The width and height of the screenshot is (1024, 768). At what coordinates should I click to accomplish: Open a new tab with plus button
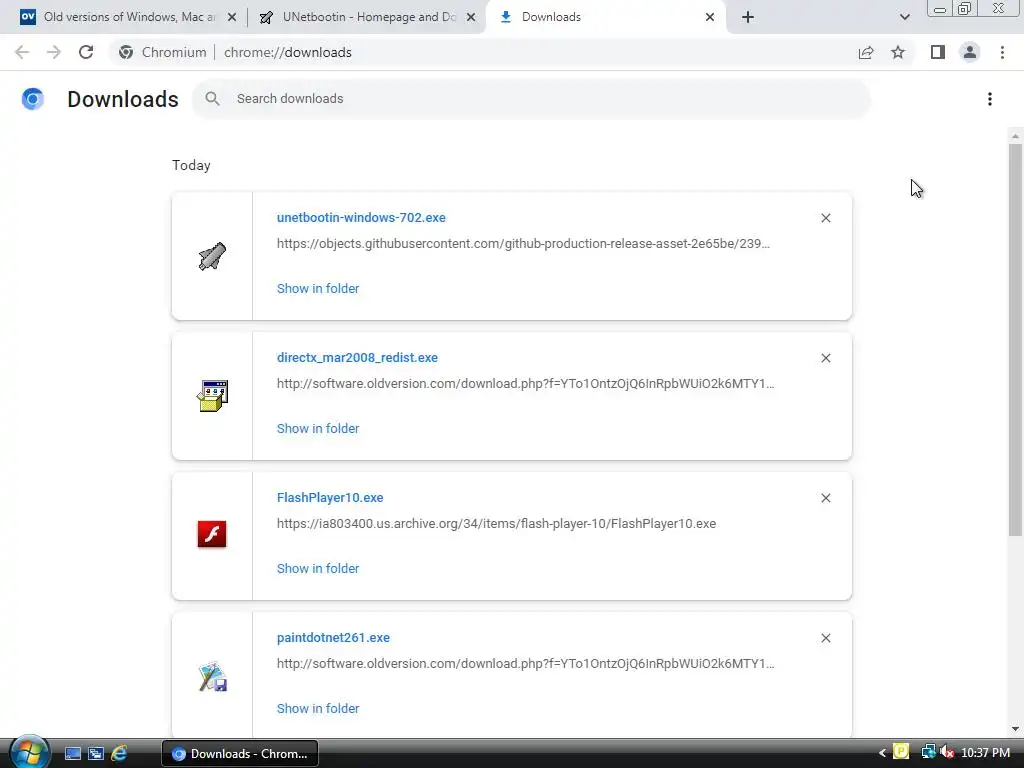(748, 18)
